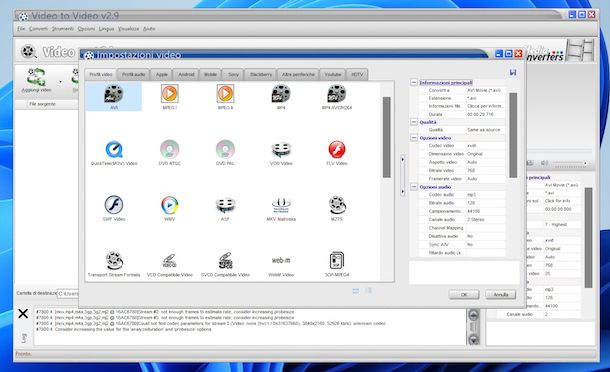
Task: Open the Android tab
Action: point(186,74)
